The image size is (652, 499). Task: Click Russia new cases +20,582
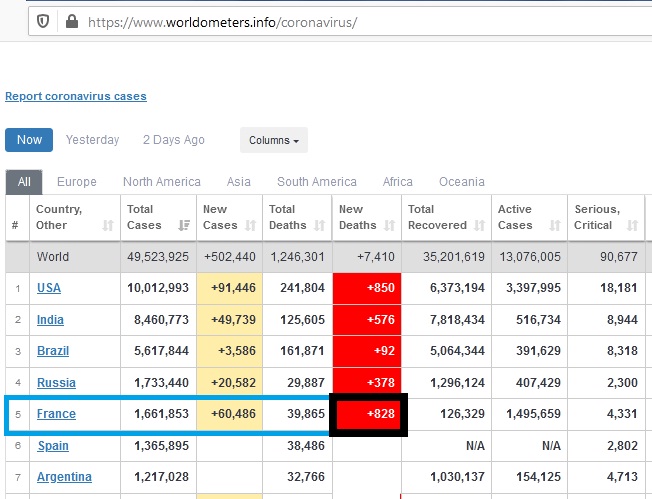233,383
